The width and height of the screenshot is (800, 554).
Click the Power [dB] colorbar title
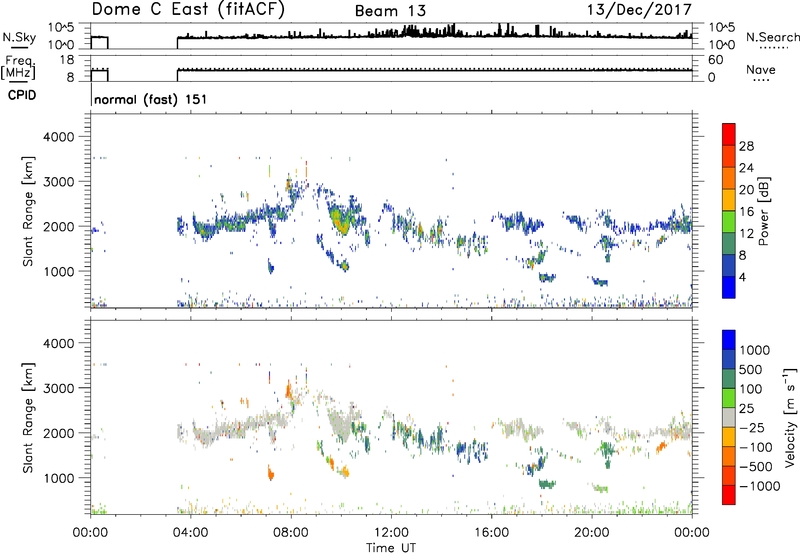763,211
